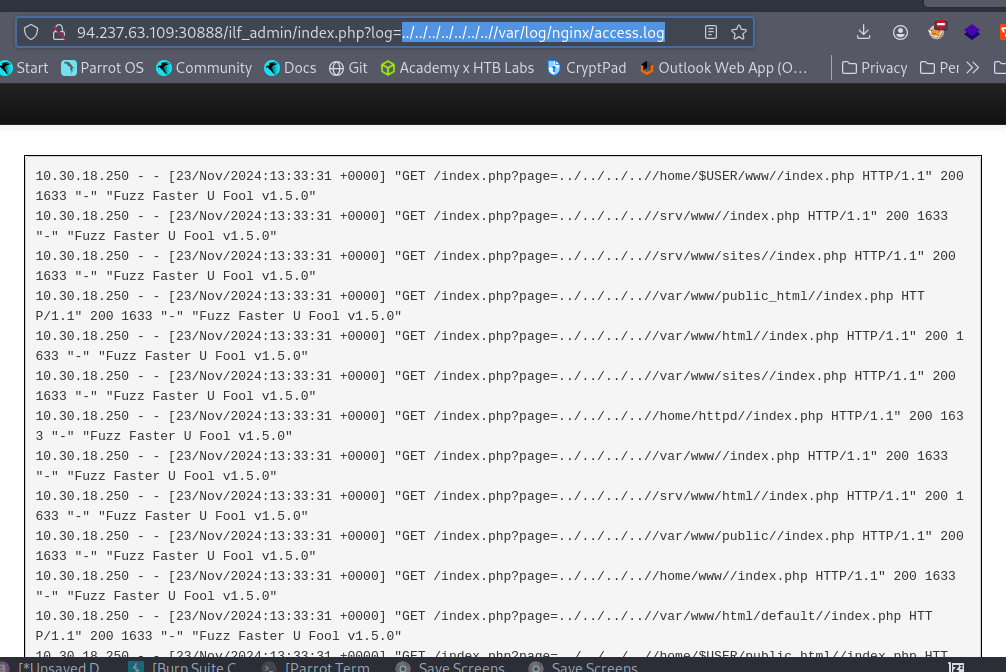The height and width of the screenshot is (672, 1006).
Task: Click the log entry for /home/httpd//index.php
Action: [x=499, y=426]
